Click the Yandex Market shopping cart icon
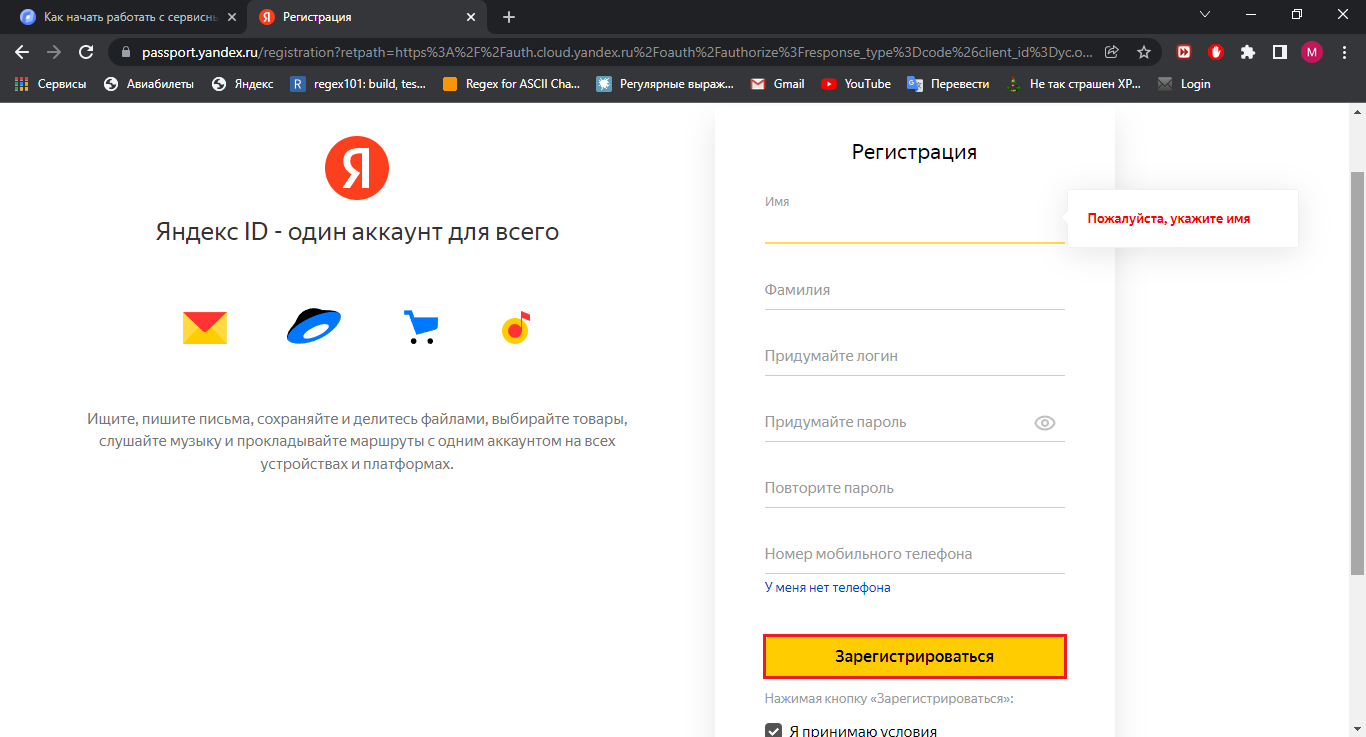The height and width of the screenshot is (737, 1366). point(420,327)
